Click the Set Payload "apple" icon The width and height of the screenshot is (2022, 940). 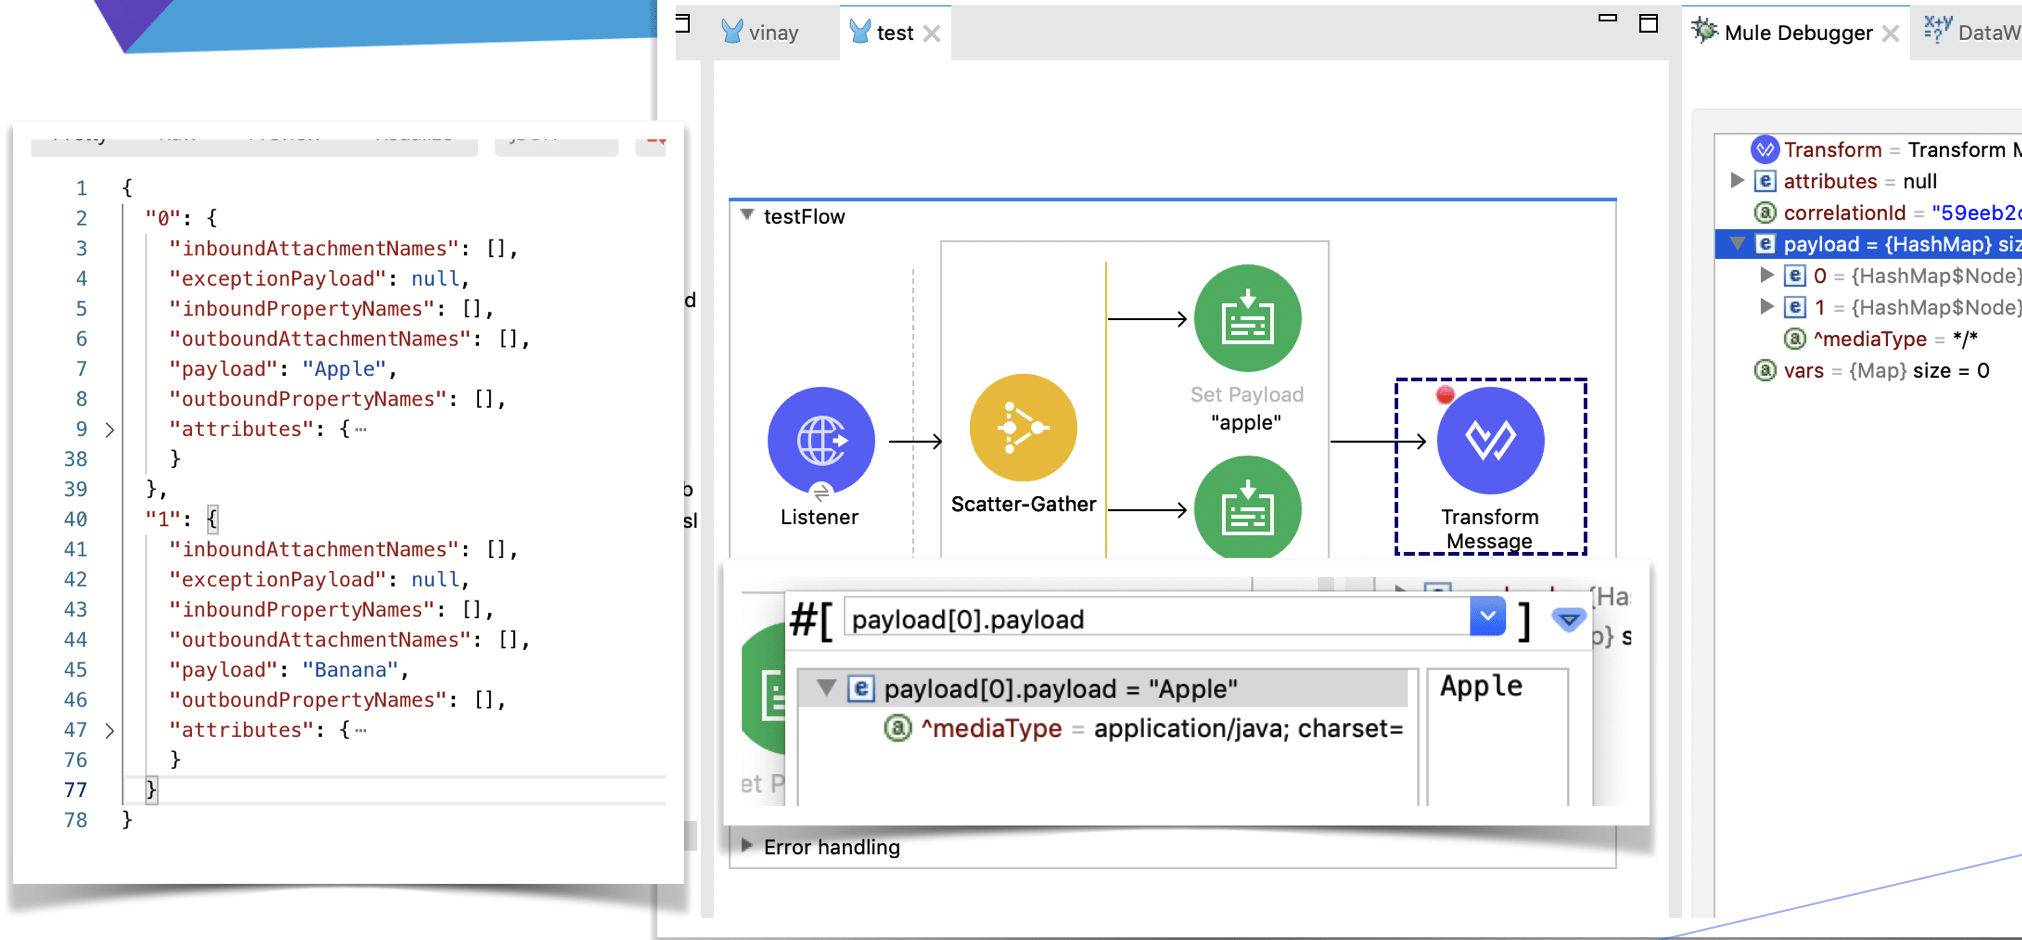coord(1247,319)
